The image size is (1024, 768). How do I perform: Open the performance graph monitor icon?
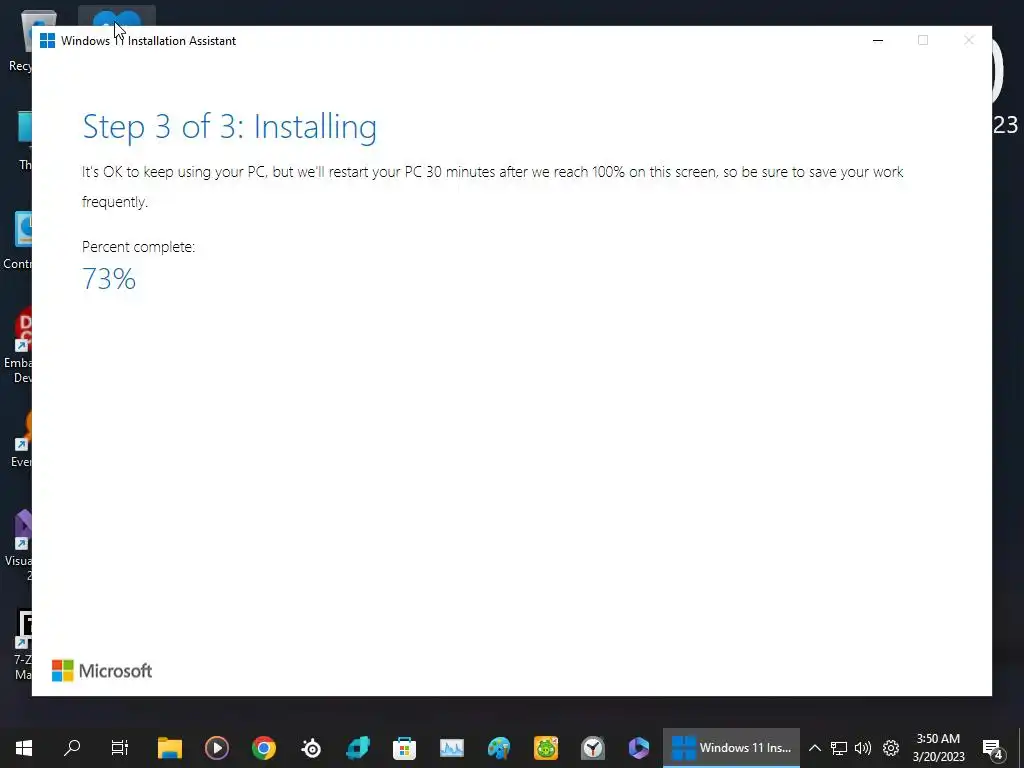click(451, 748)
